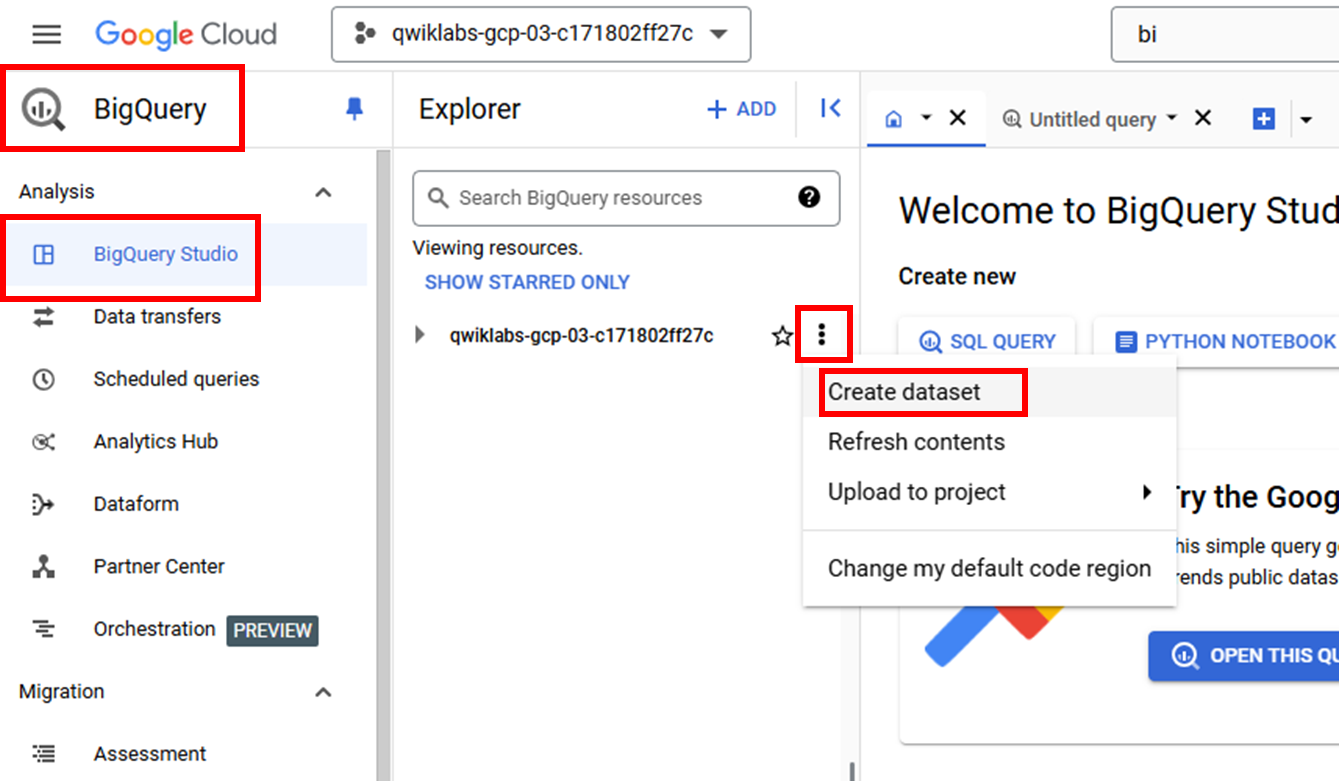1339x781 pixels.
Task: Star the qwiklabs-gcp-03-c171802ff27c project
Action: point(782,336)
